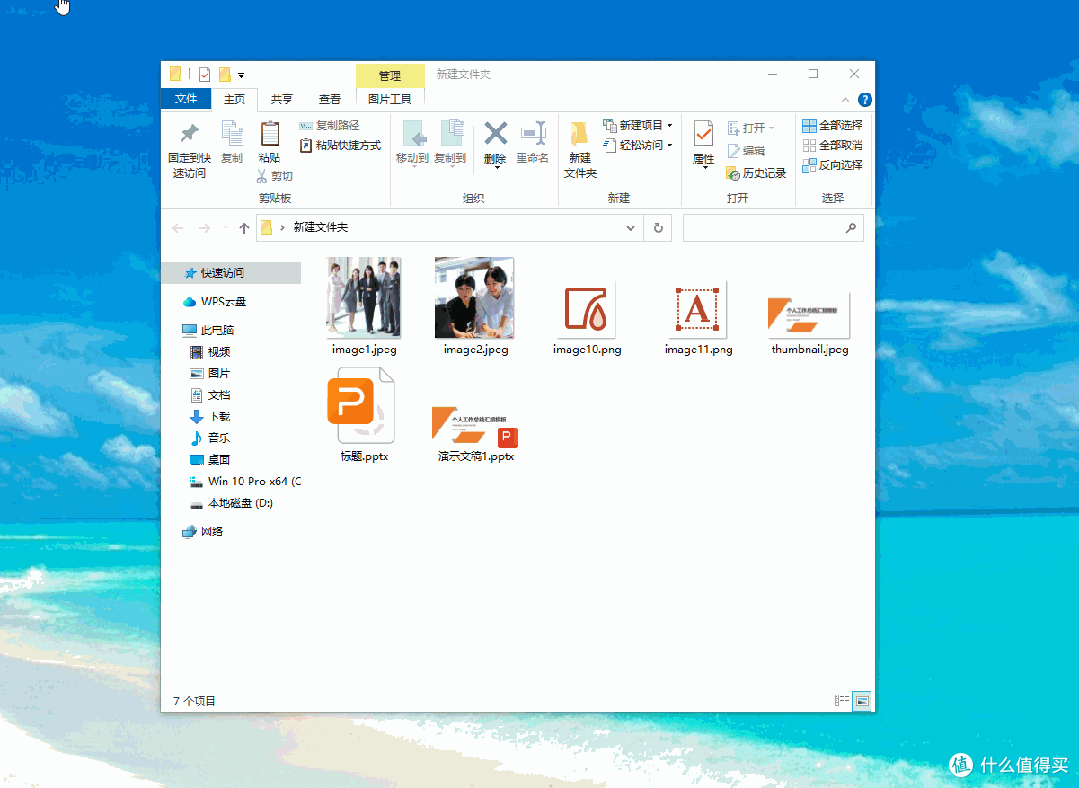The image size is (1079, 788).
Task: Click Invert Selection (反向选择)
Action: (832, 165)
